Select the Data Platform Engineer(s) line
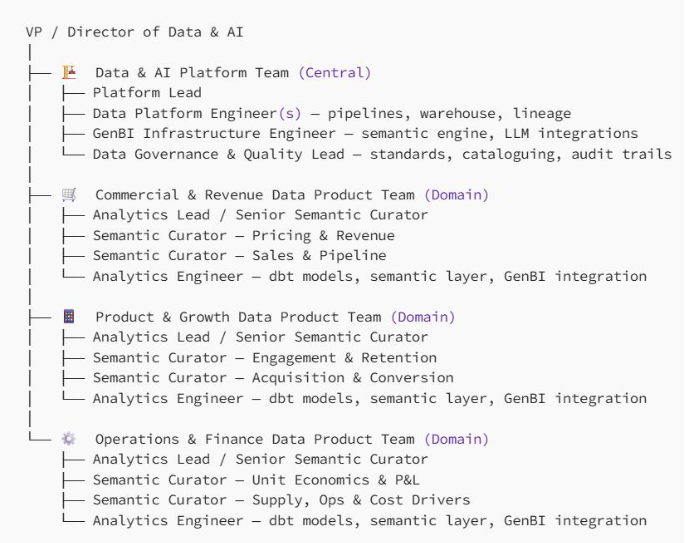This screenshot has width=686, height=543. coord(332,113)
